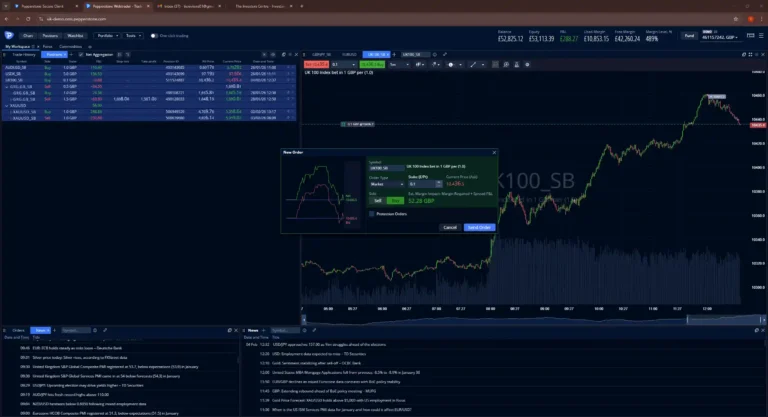Switch to GBPJPY_SB chart tab
768x417 pixels.
[321, 54]
